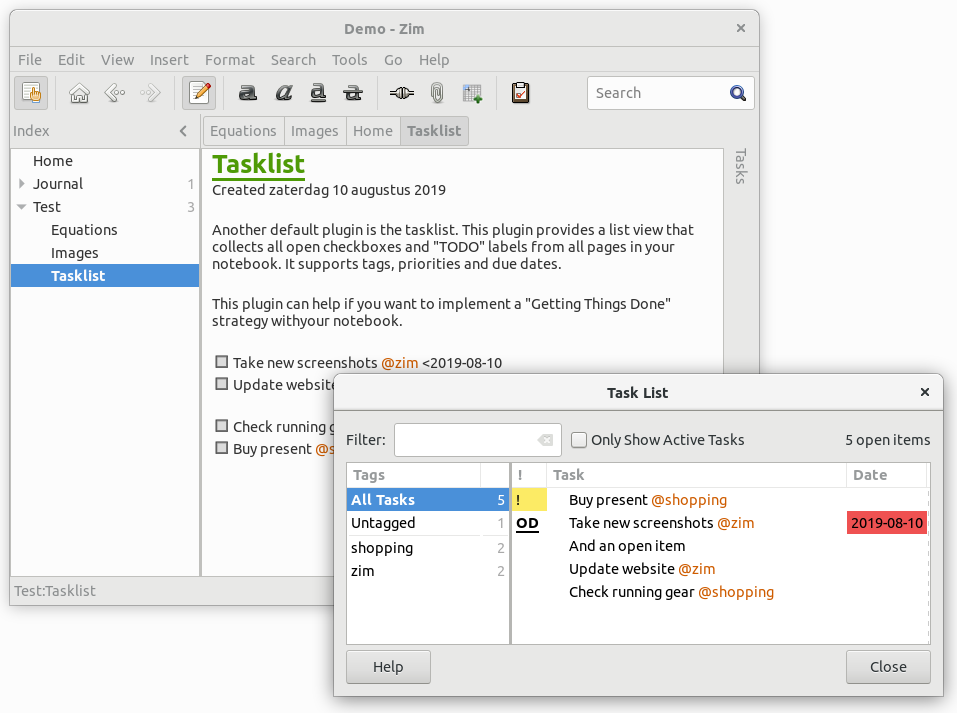Click inside the Filter field

point(470,440)
